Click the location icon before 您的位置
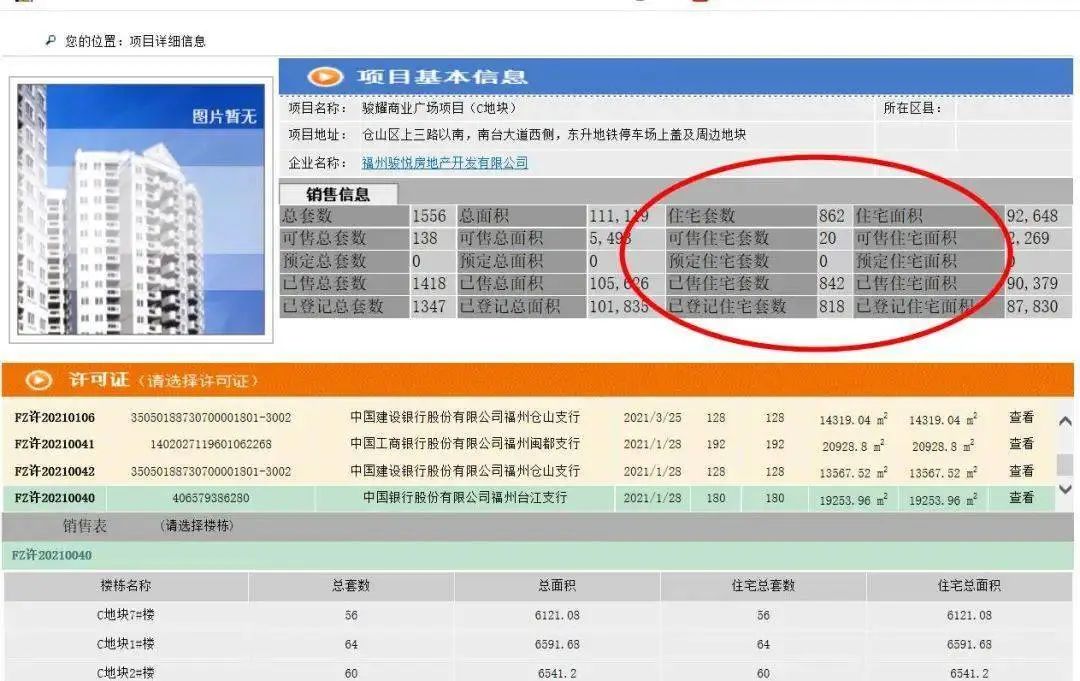The width and height of the screenshot is (1080, 681). point(50,41)
